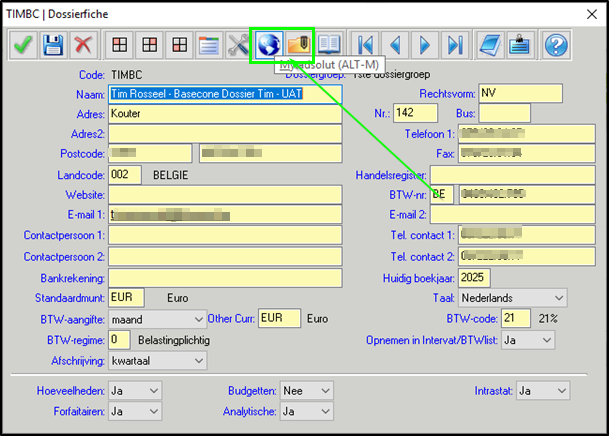Jump to the first record

click(x=365, y=45)
